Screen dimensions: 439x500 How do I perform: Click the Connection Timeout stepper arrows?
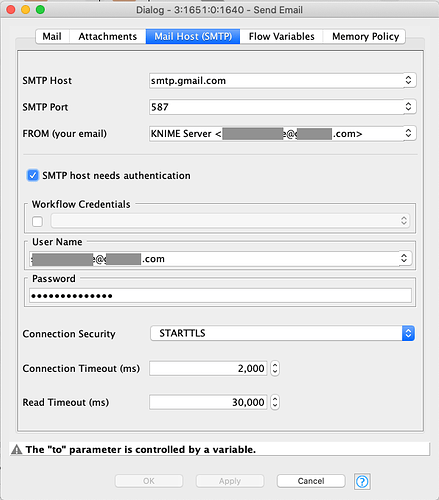tap(275, 368)
